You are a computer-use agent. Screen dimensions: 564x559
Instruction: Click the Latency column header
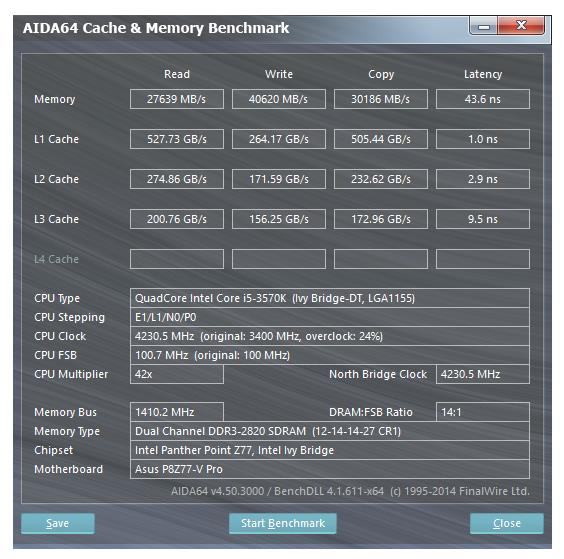click(483, 74)
